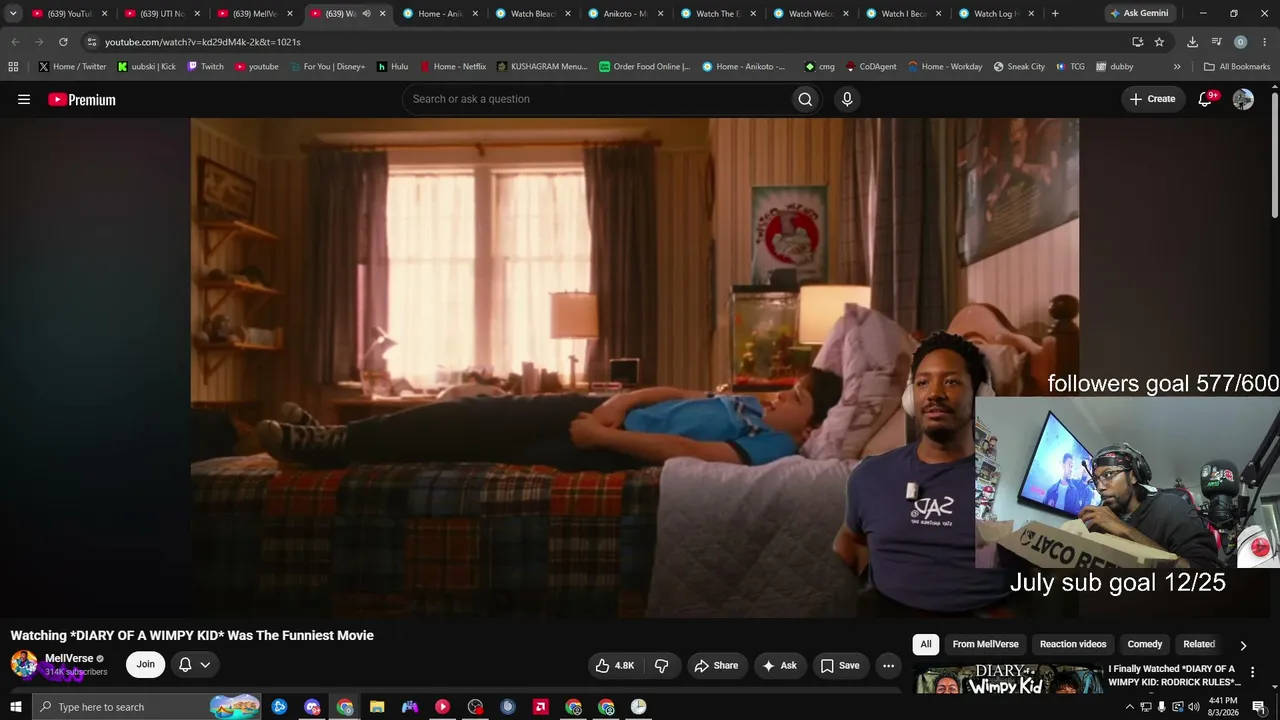This screenshot has width=1280, height=720.
Task: Go back in browser history
Action: 15,42
